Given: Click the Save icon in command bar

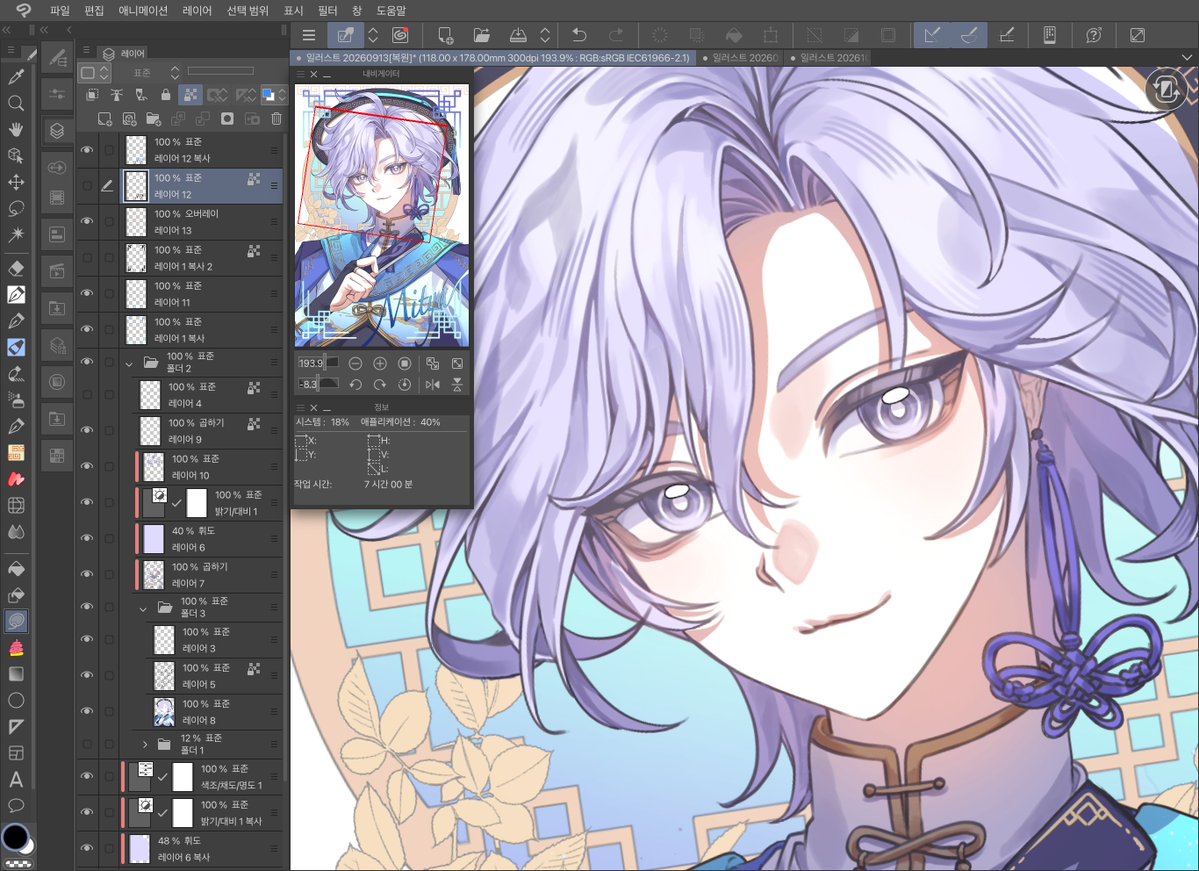Looking at the screenshot, I should coord(518,35).
